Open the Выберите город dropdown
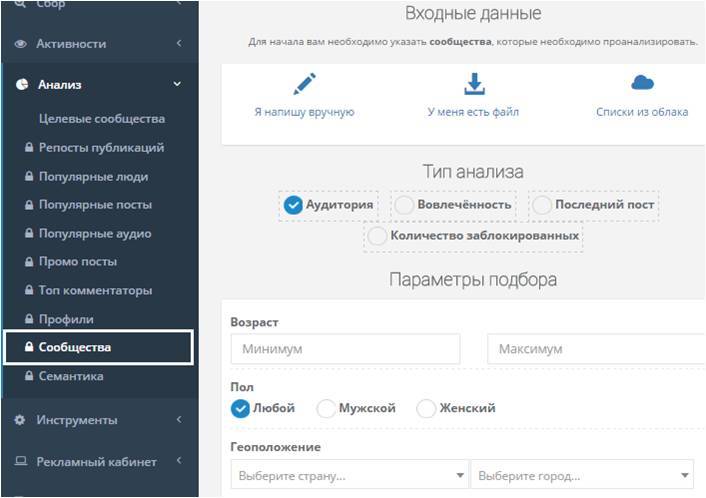Screen dimensions: 706x498 tap(582, 475)
